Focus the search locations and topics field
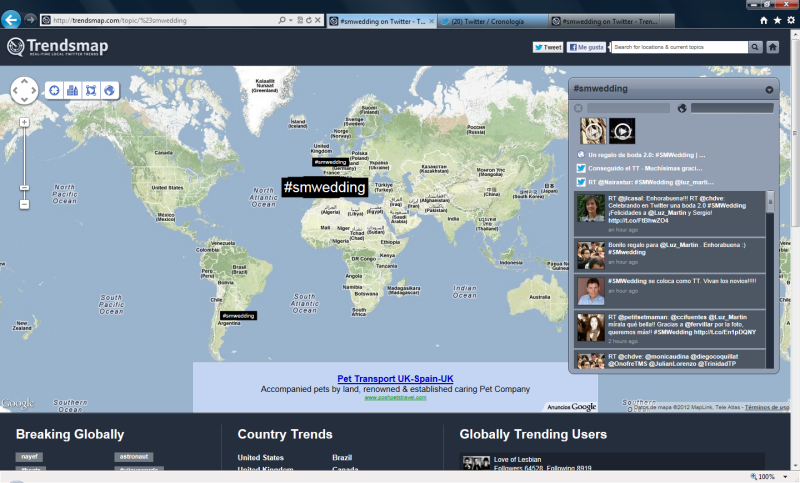Image resolution: width=800 pixels, height=483 pixels. tap(680, 47)
